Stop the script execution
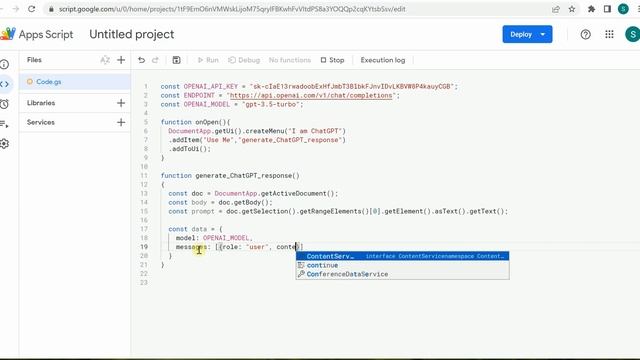This screenshot has height=360, width=640. [332, 60]
